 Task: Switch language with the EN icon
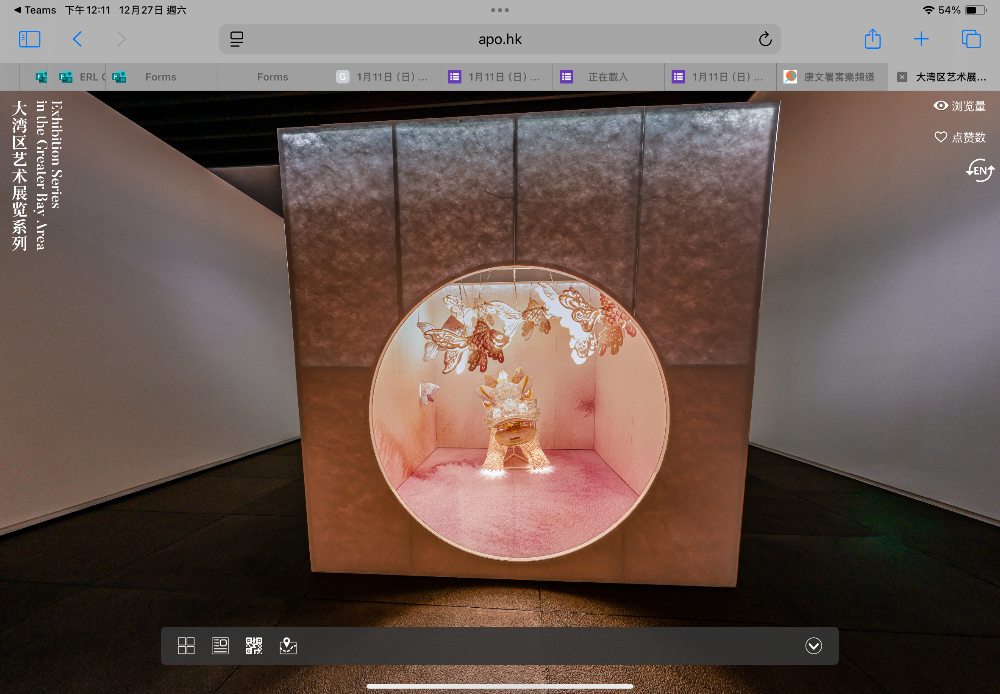tap(980, 171)
